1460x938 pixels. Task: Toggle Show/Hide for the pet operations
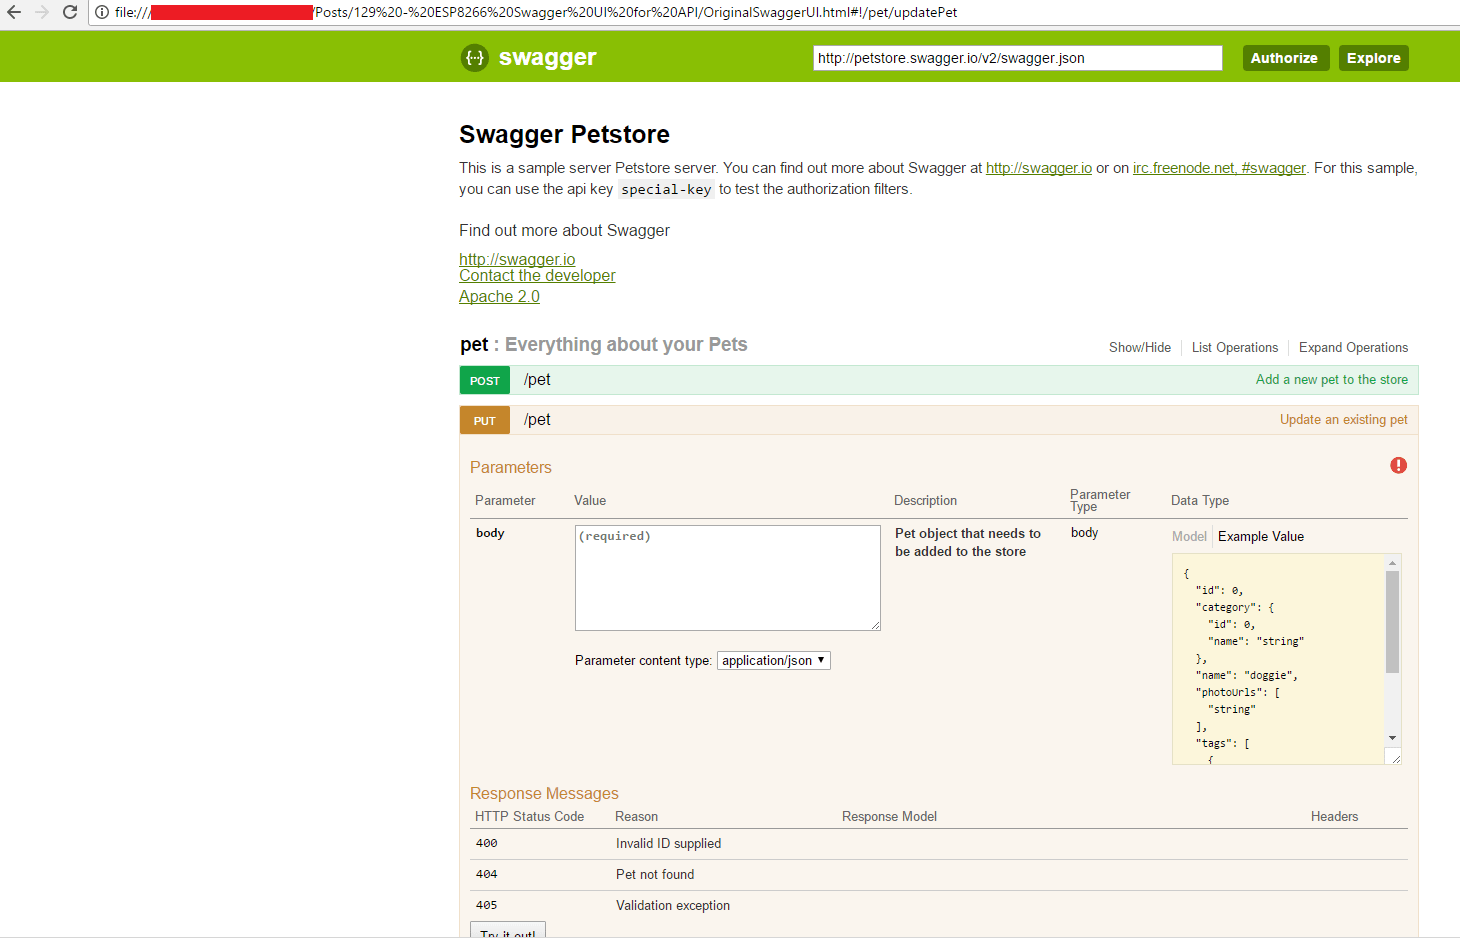pos(1139,347)
